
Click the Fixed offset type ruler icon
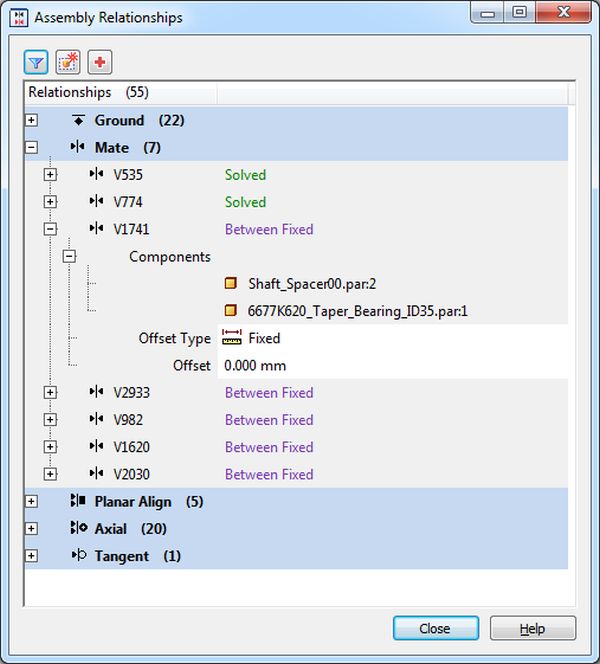click(232, 338)
